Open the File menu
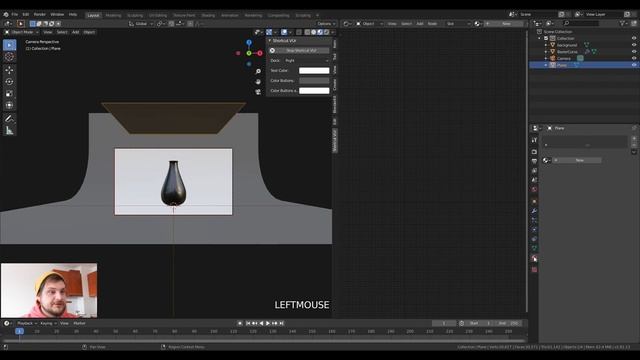This screenshot has width=640, height=360. point(15,14)
